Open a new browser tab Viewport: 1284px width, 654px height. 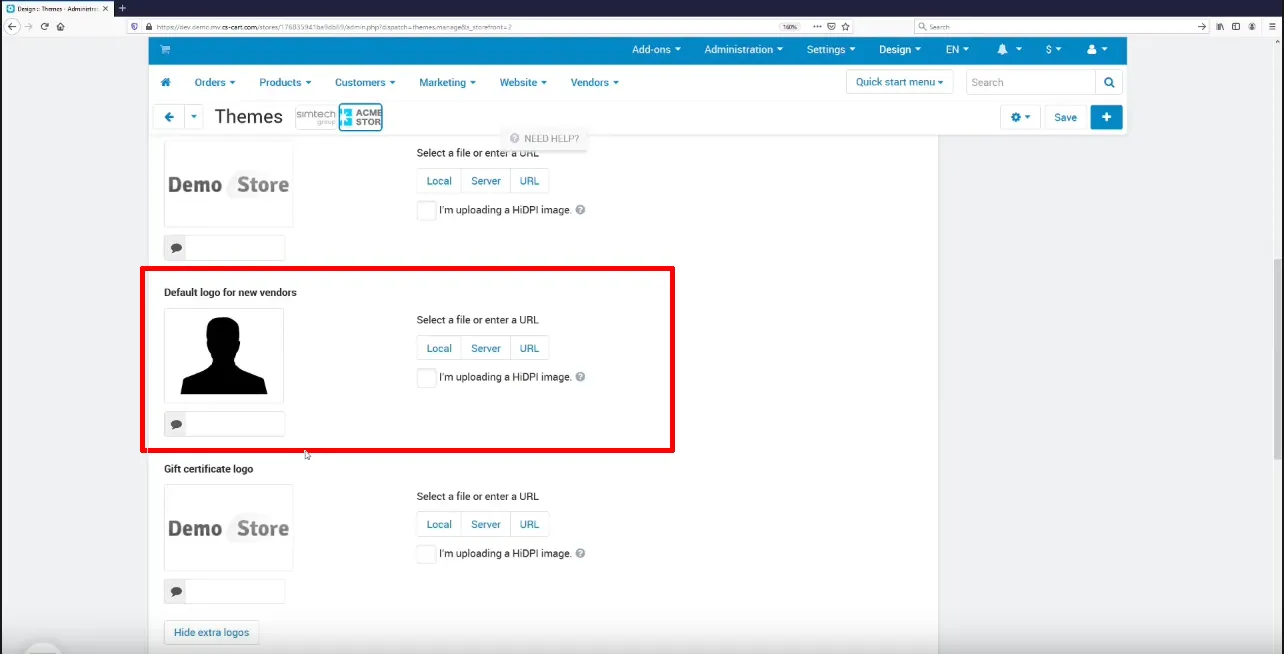pos(122,8)
